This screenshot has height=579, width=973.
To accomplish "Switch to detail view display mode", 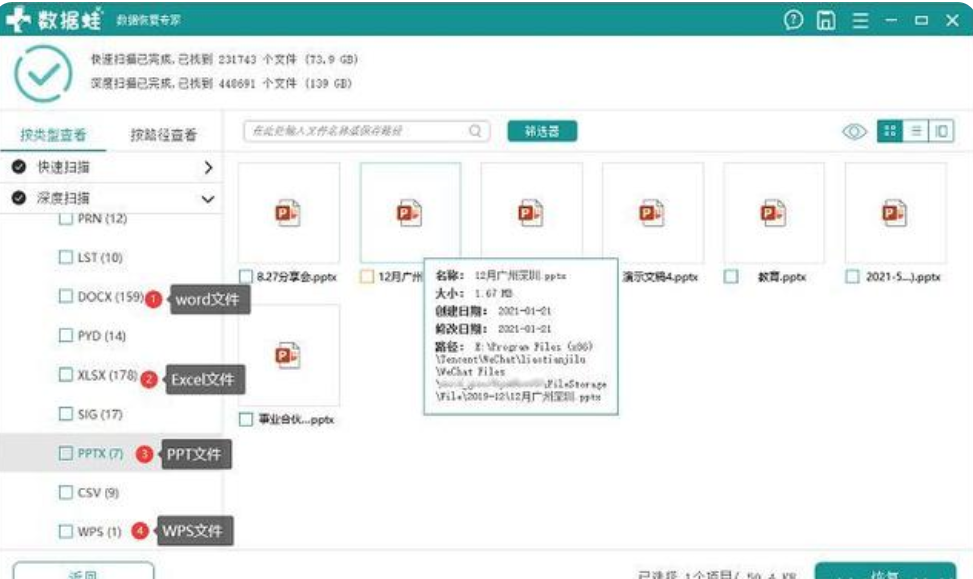I will click(x=941, y=130).
